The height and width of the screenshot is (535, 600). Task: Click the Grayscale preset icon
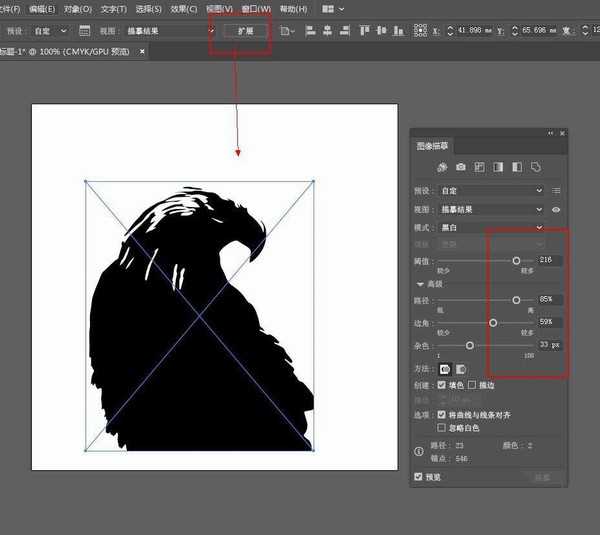[x=498, y=167]
